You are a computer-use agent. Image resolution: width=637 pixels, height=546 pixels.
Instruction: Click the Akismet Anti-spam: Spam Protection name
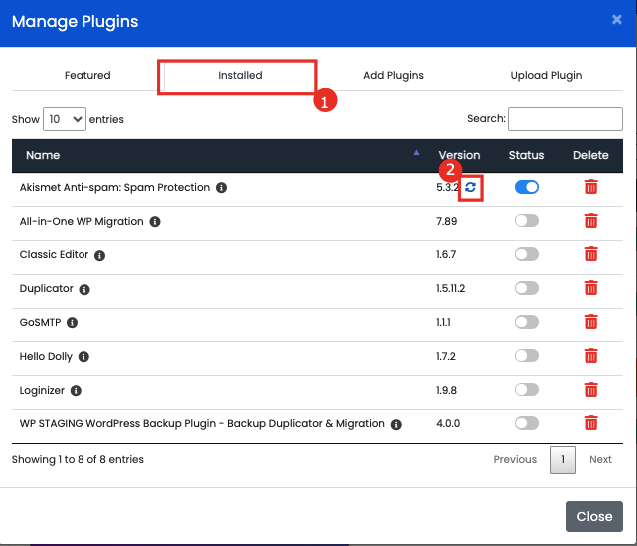[115, 187]
